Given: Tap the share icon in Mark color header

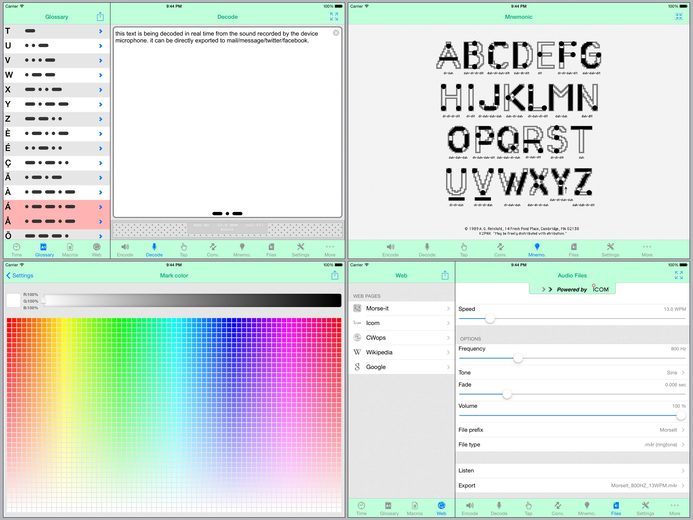Looking at the screenshot, I should pos(335,275).
